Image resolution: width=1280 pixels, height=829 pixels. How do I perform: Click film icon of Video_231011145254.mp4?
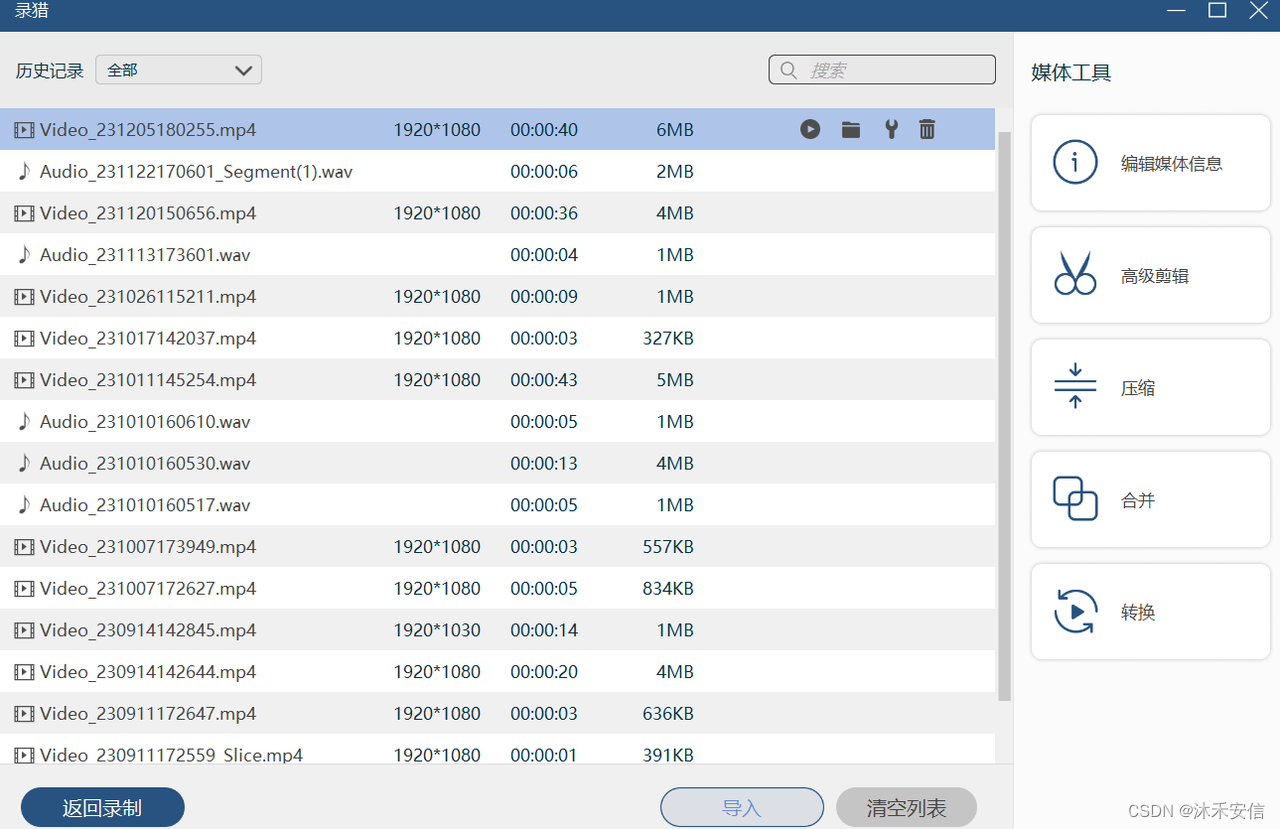24,380
